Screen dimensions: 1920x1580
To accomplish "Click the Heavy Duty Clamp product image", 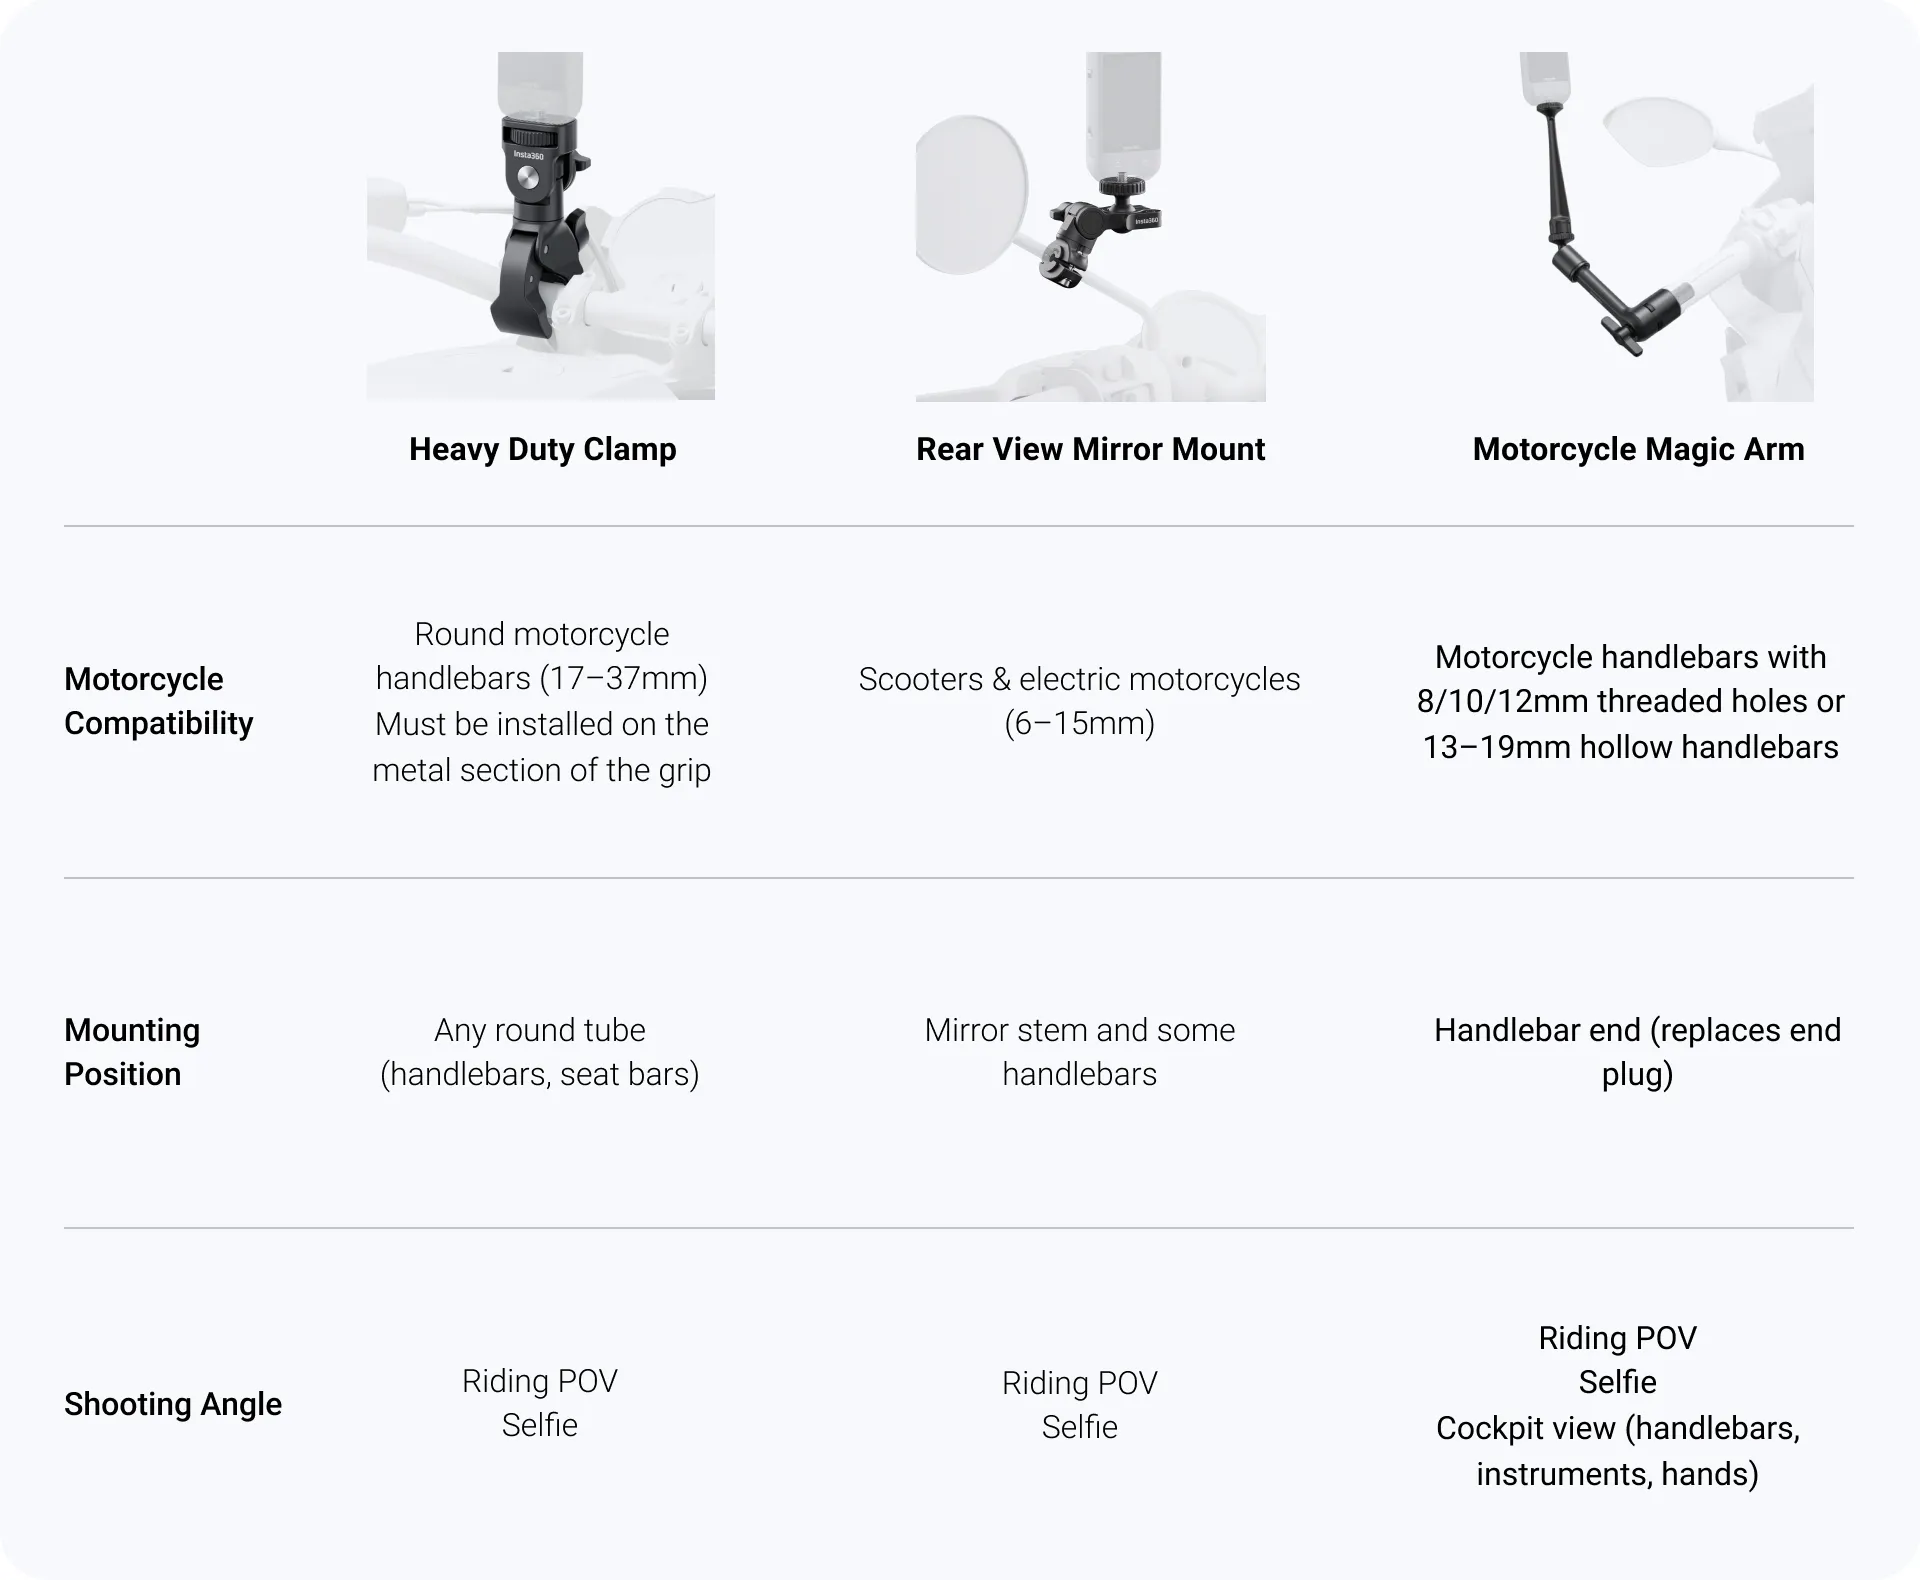I will (541, 226).
